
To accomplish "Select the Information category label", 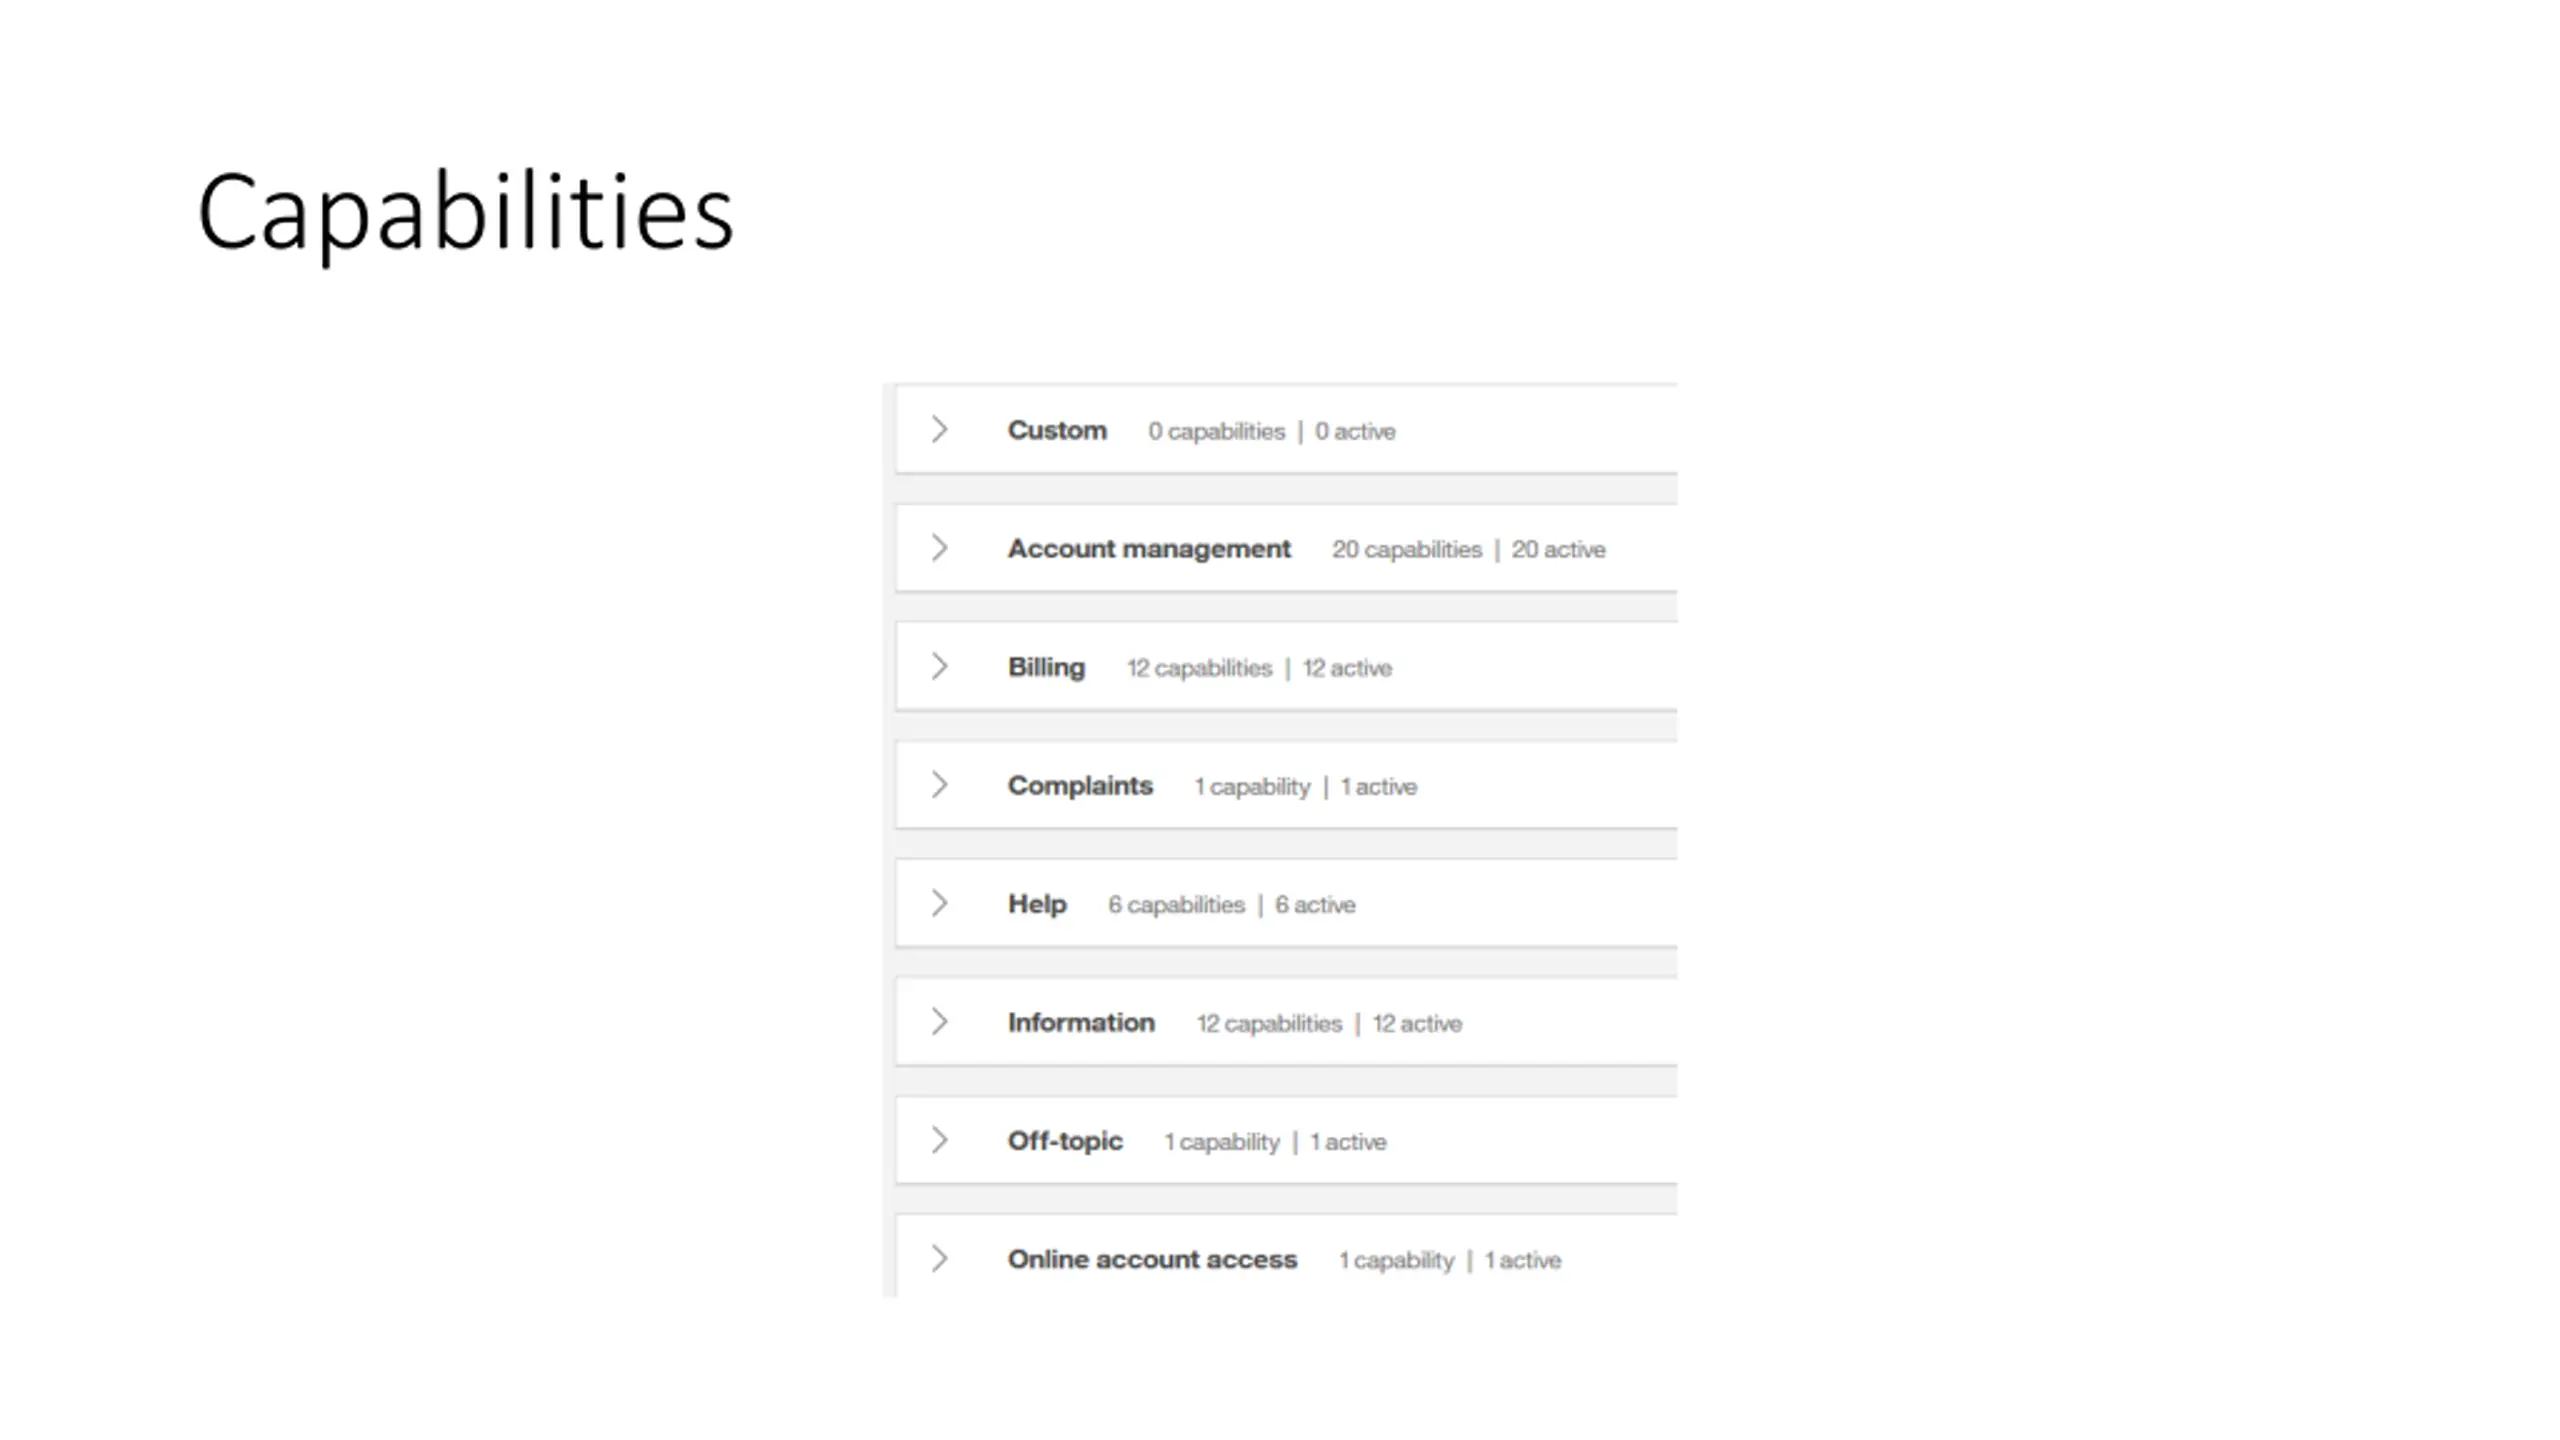I will coord(1081,1023).
